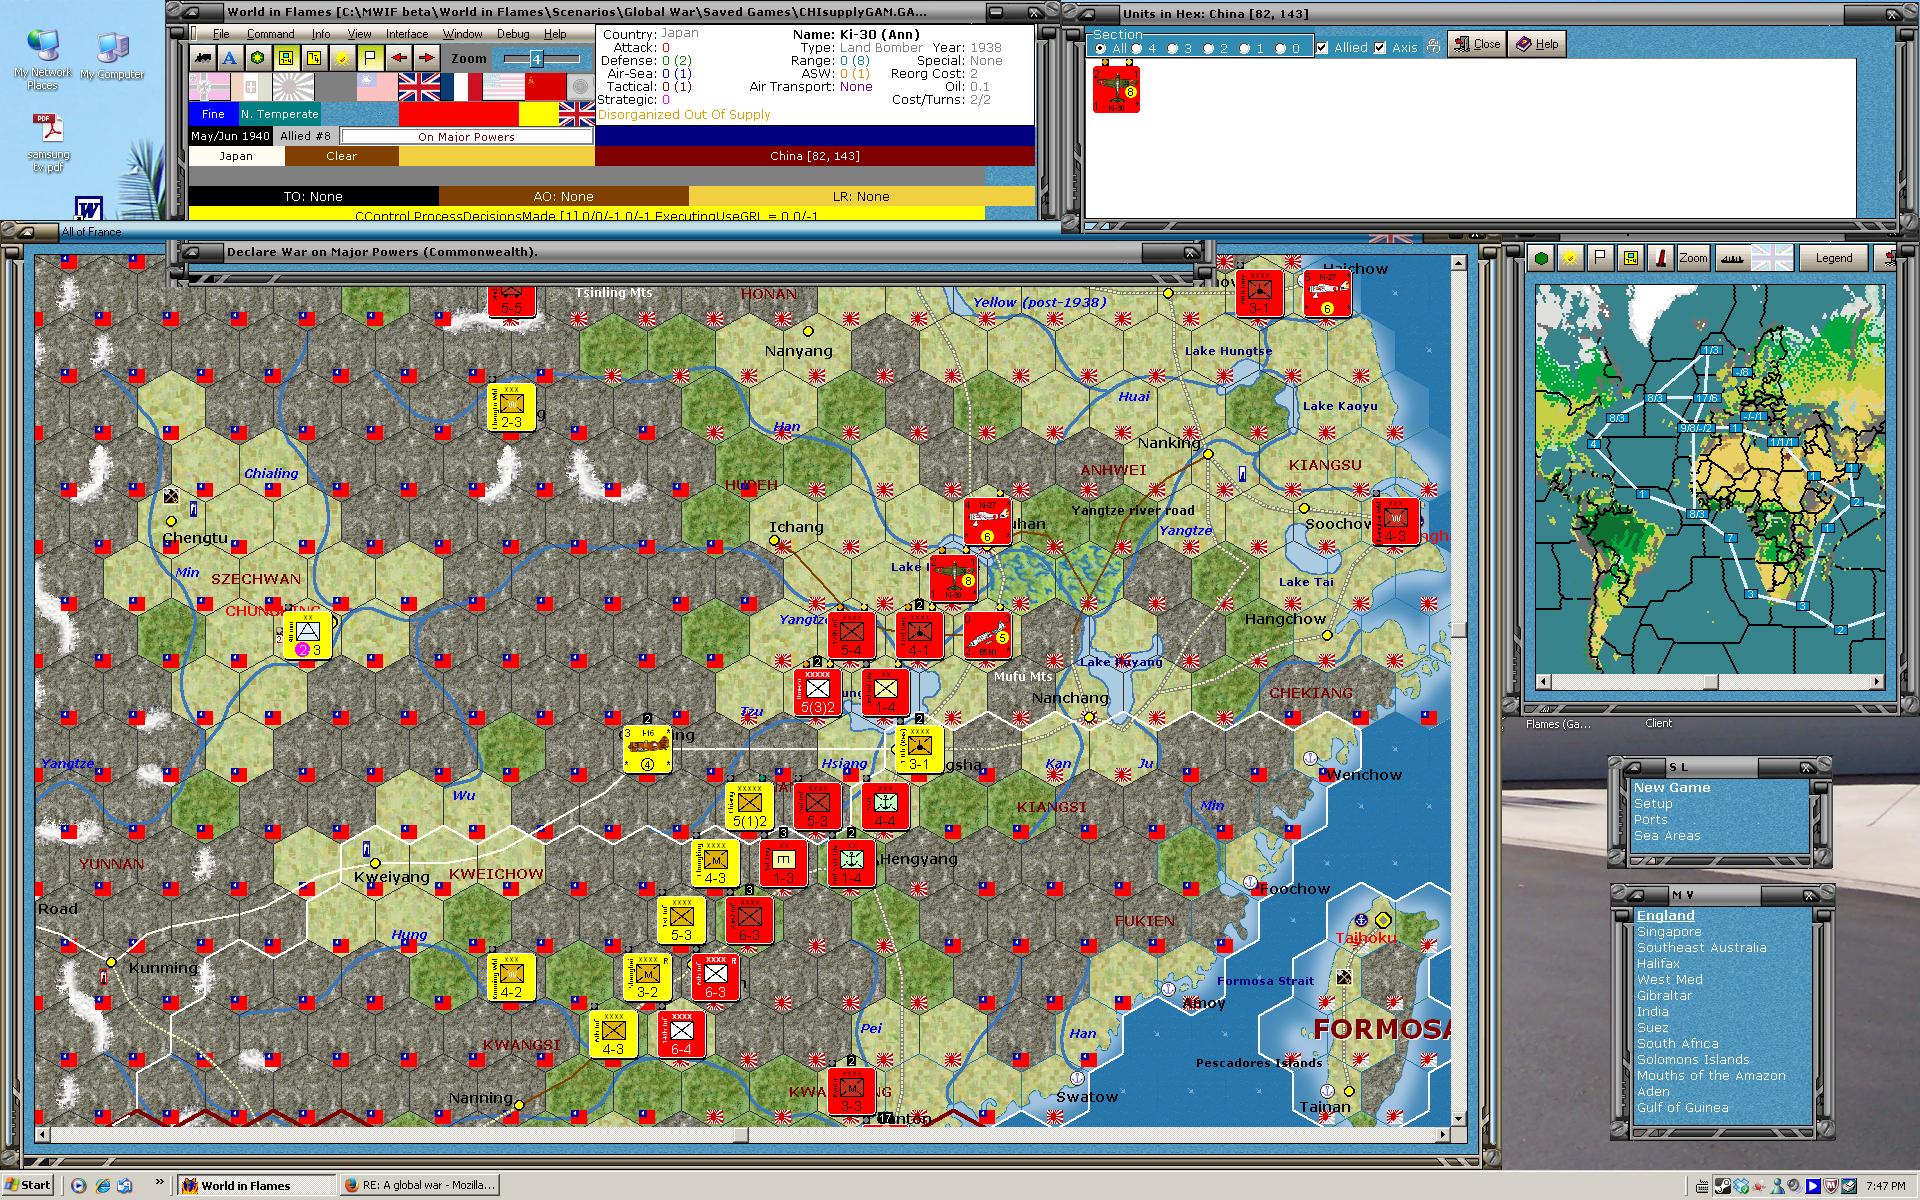The image size is (1920, 1200).
Task: Select section 0 radio button
Action: coord(1280,48)
